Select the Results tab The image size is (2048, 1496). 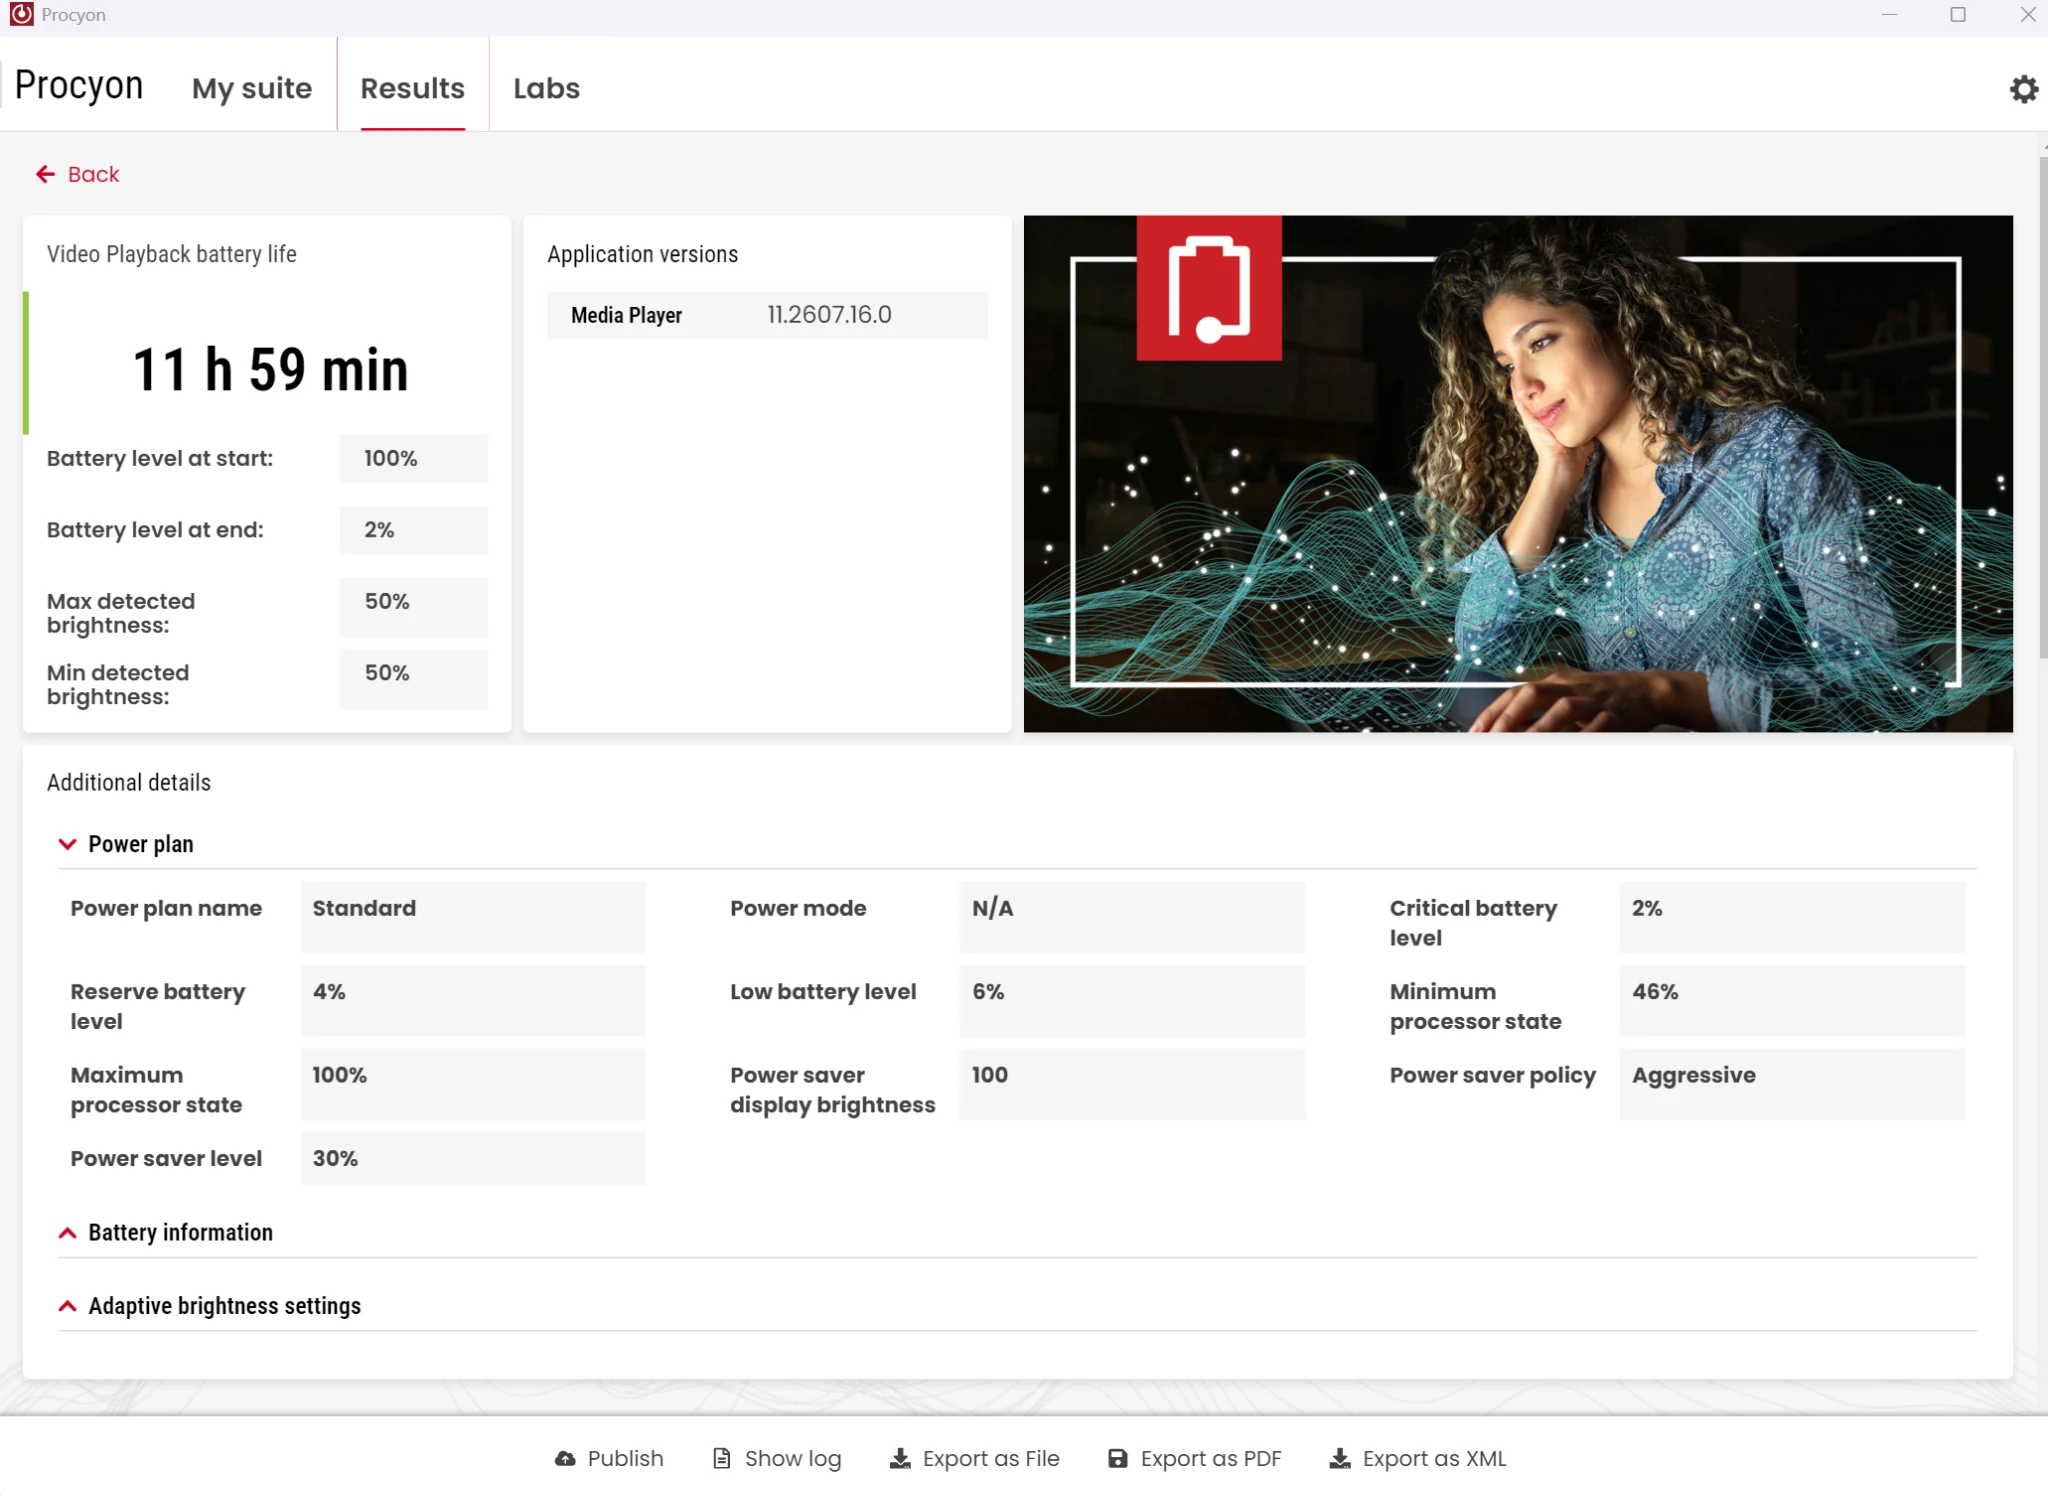413,88
